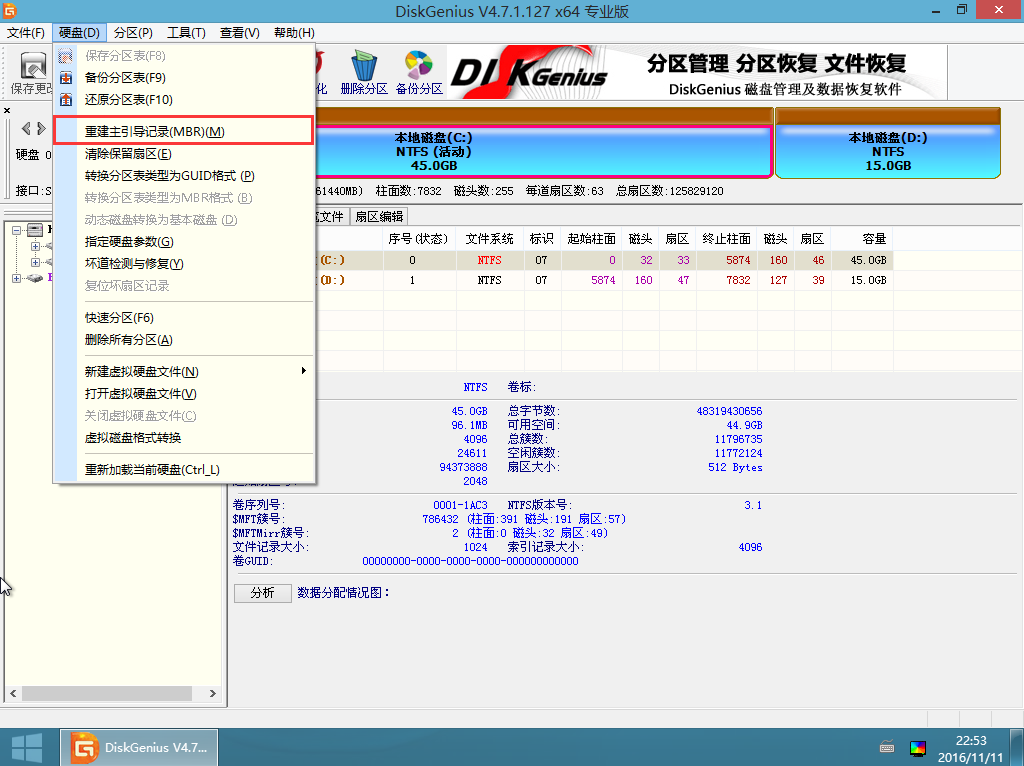1024x766 pixels.
Task: Click the Save Changes toolbar icon
Action: (x=33, y=66)
